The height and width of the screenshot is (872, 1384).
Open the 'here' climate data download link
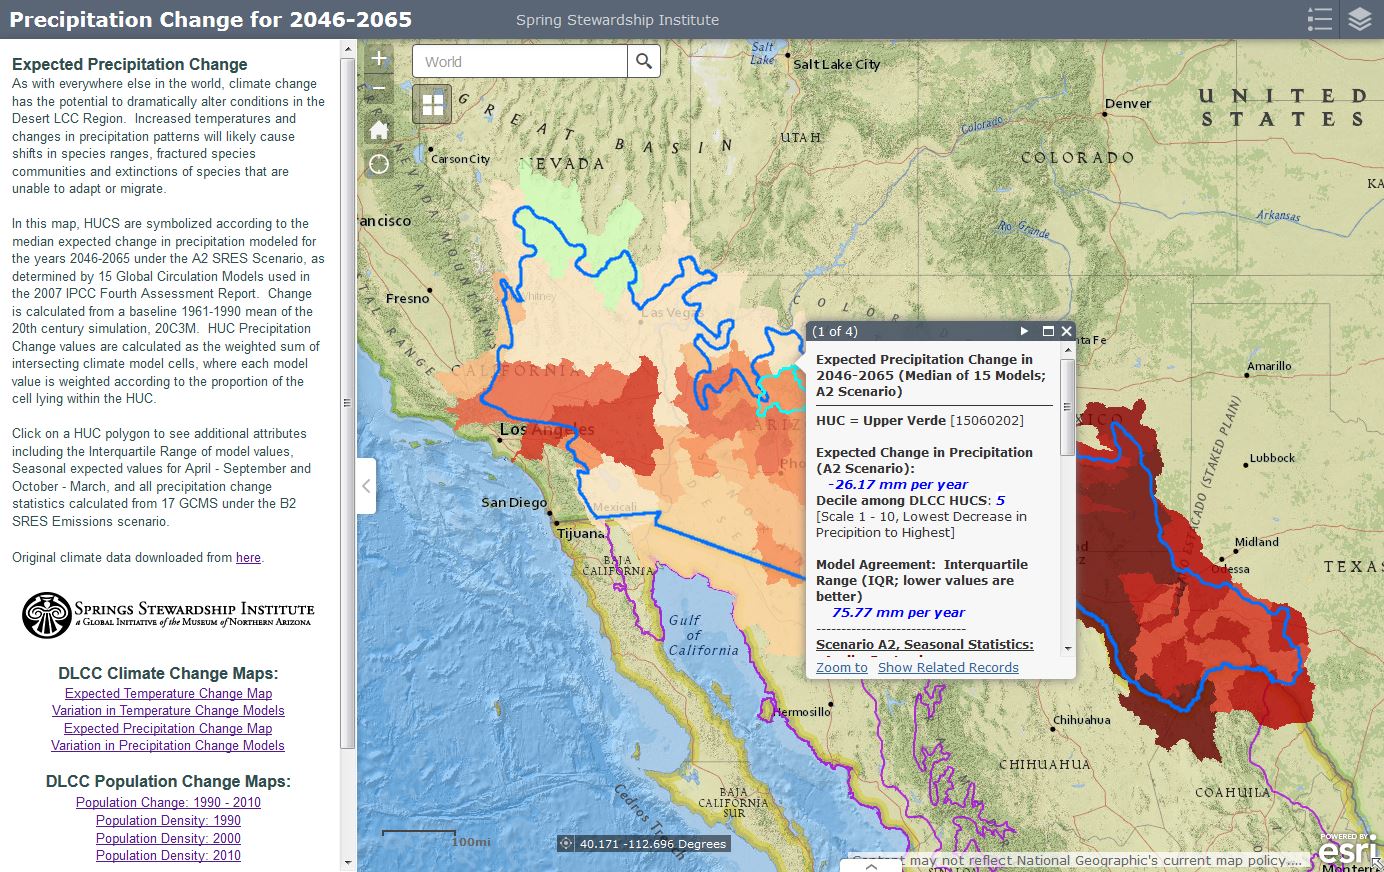click(248, 558)
